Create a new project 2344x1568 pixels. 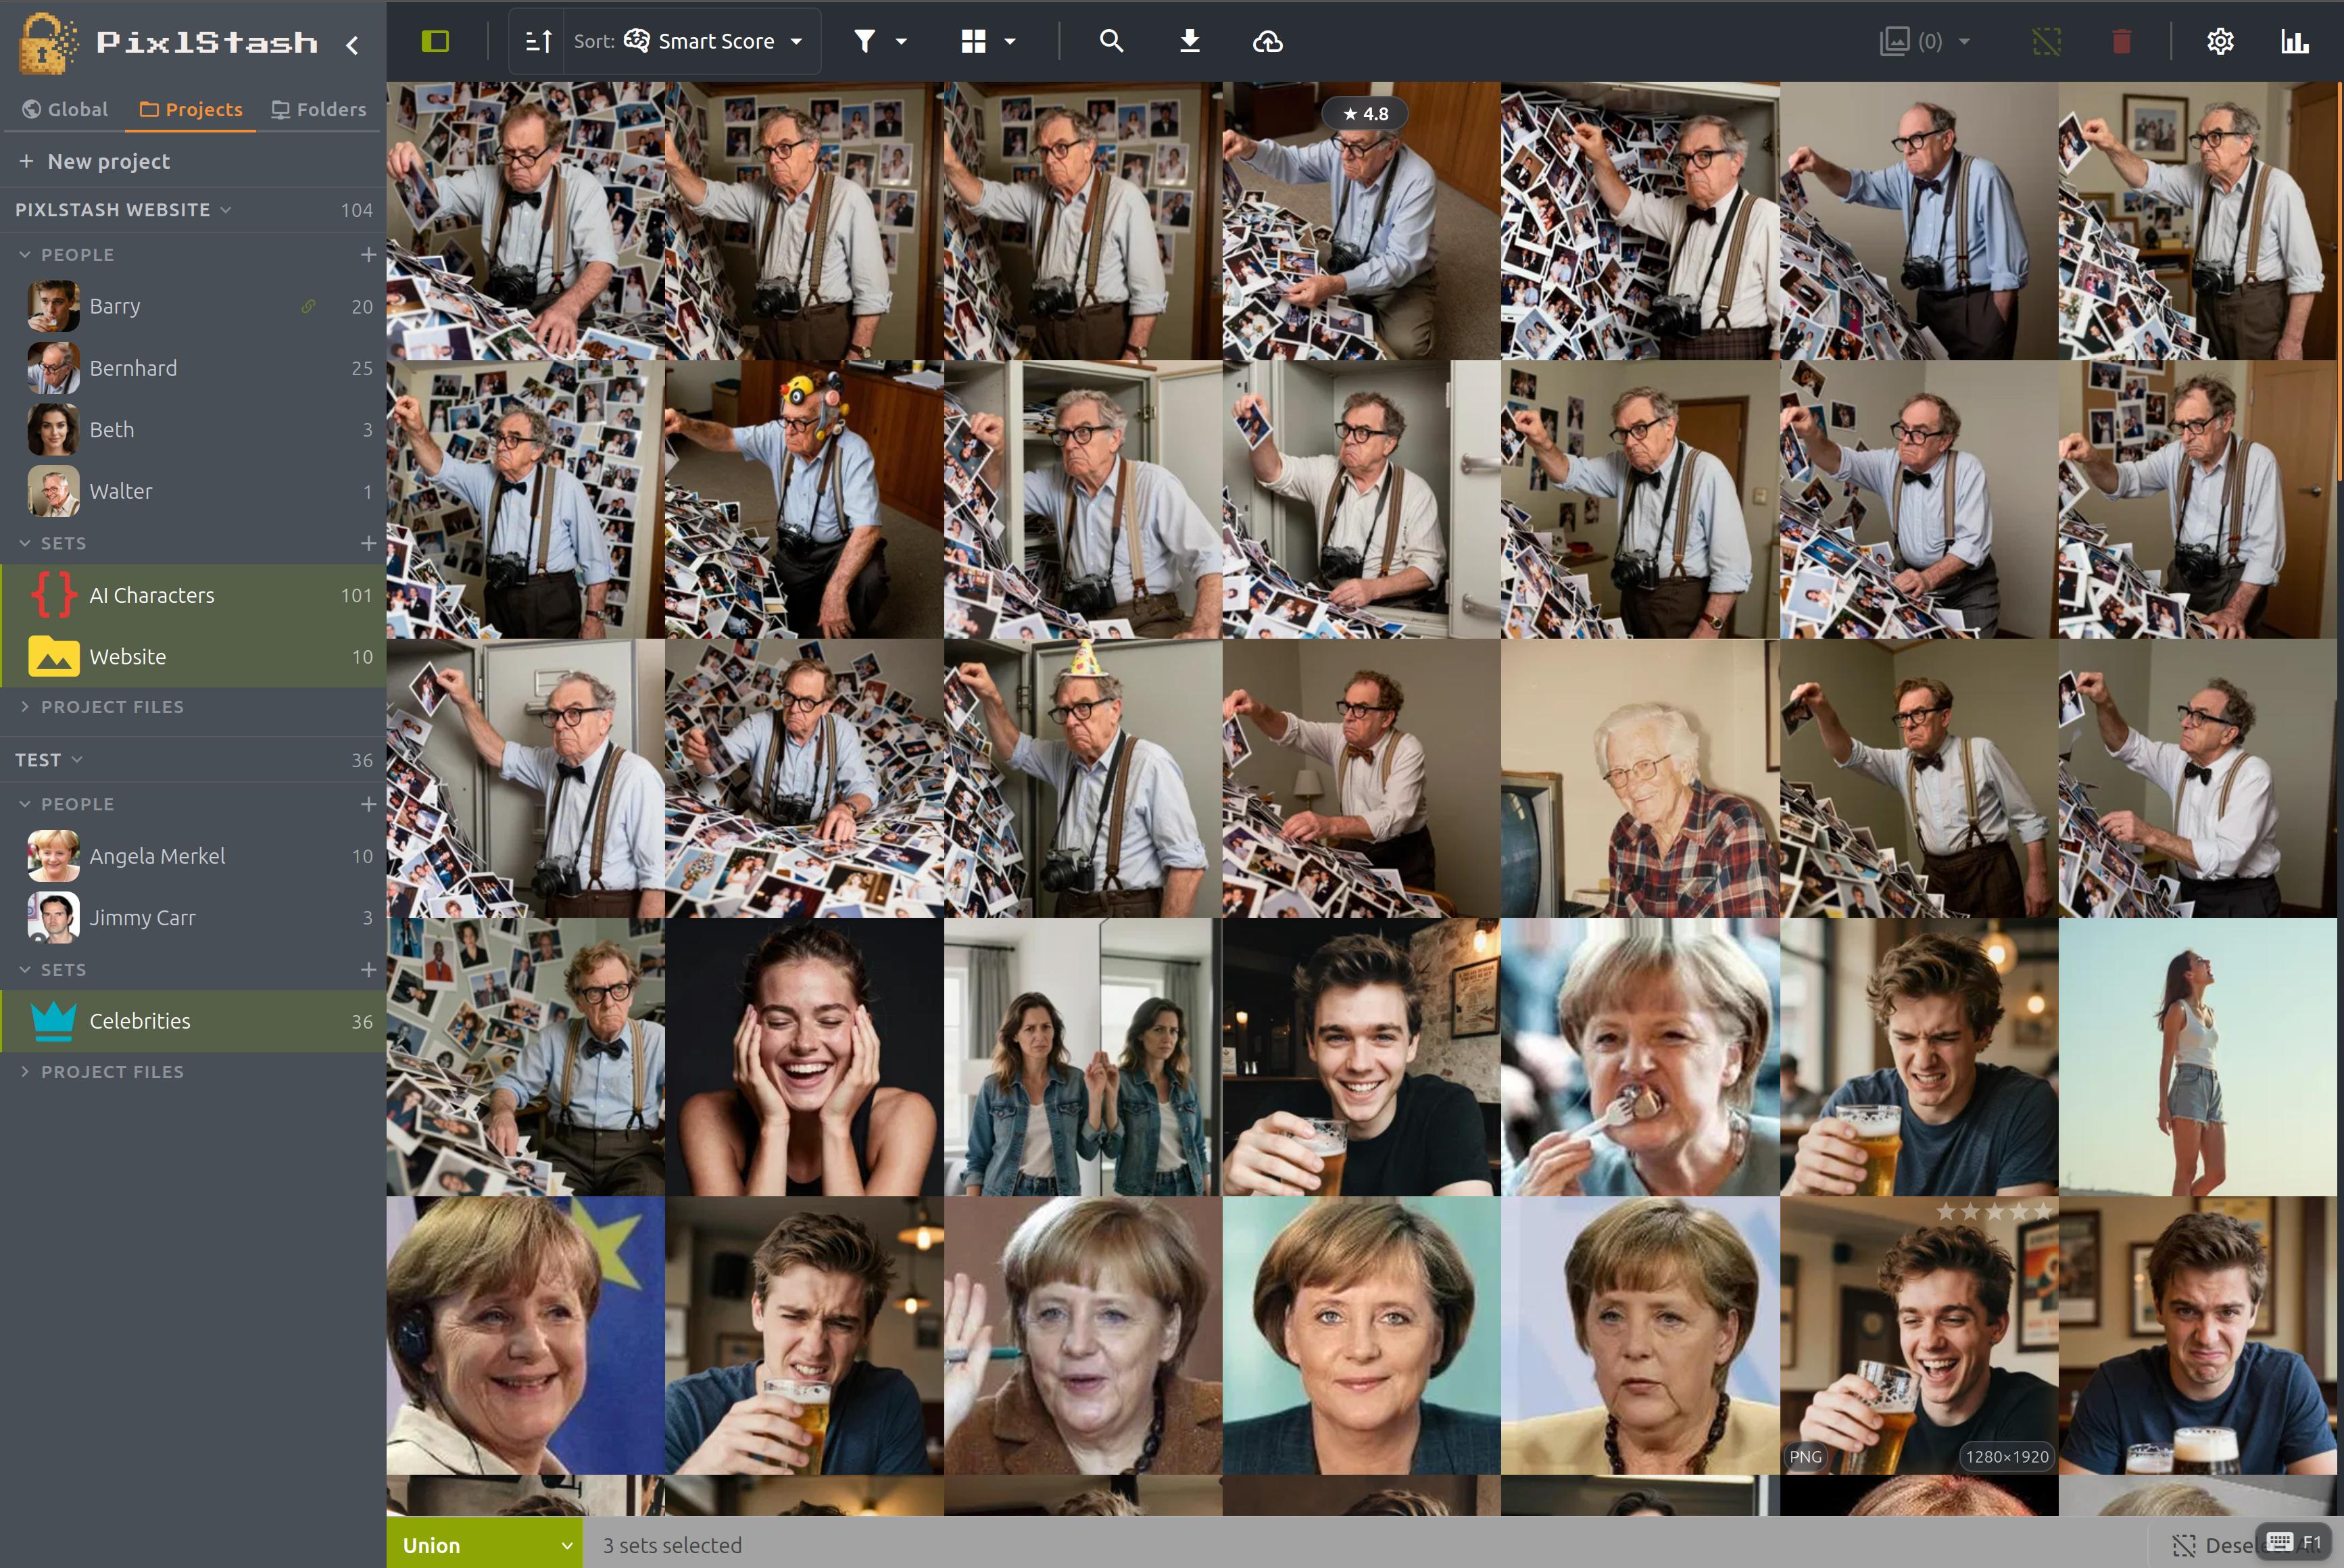point(95,161)
